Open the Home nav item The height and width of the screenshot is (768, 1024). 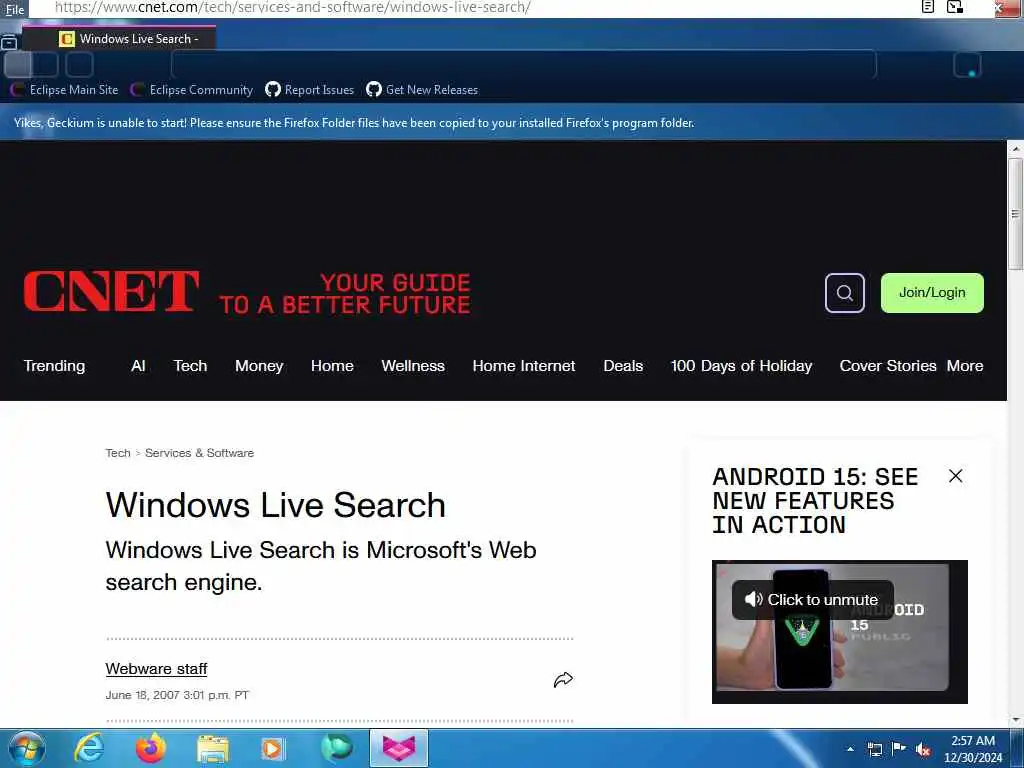click(x=332, y=366)
